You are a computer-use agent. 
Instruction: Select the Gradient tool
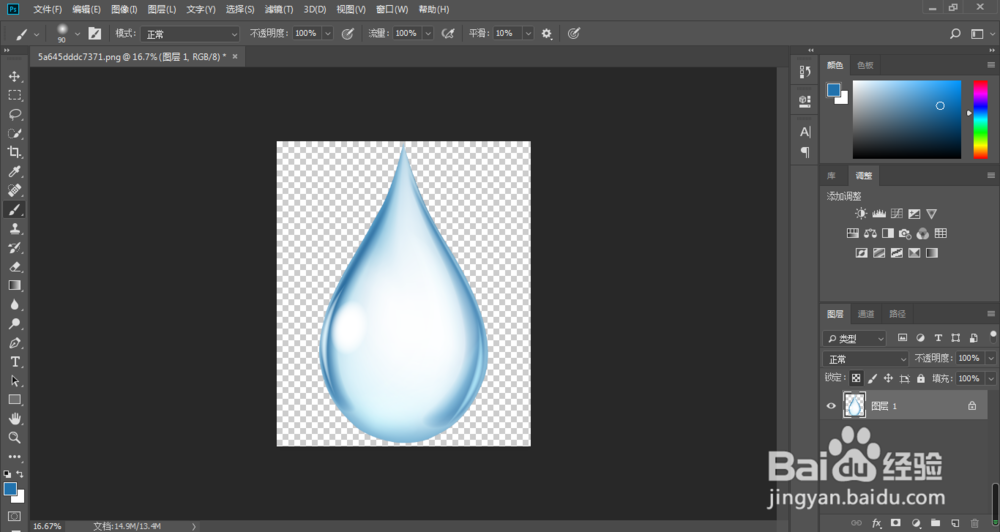(x=15, y=285)
